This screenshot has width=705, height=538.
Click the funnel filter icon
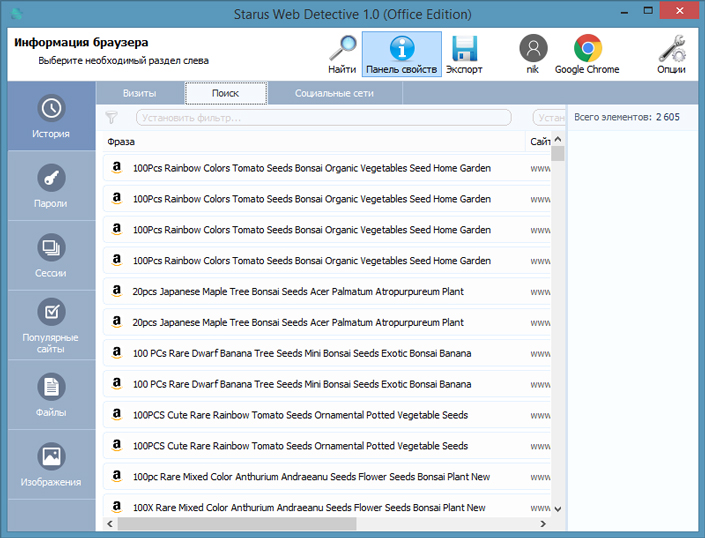coord(112,118)
